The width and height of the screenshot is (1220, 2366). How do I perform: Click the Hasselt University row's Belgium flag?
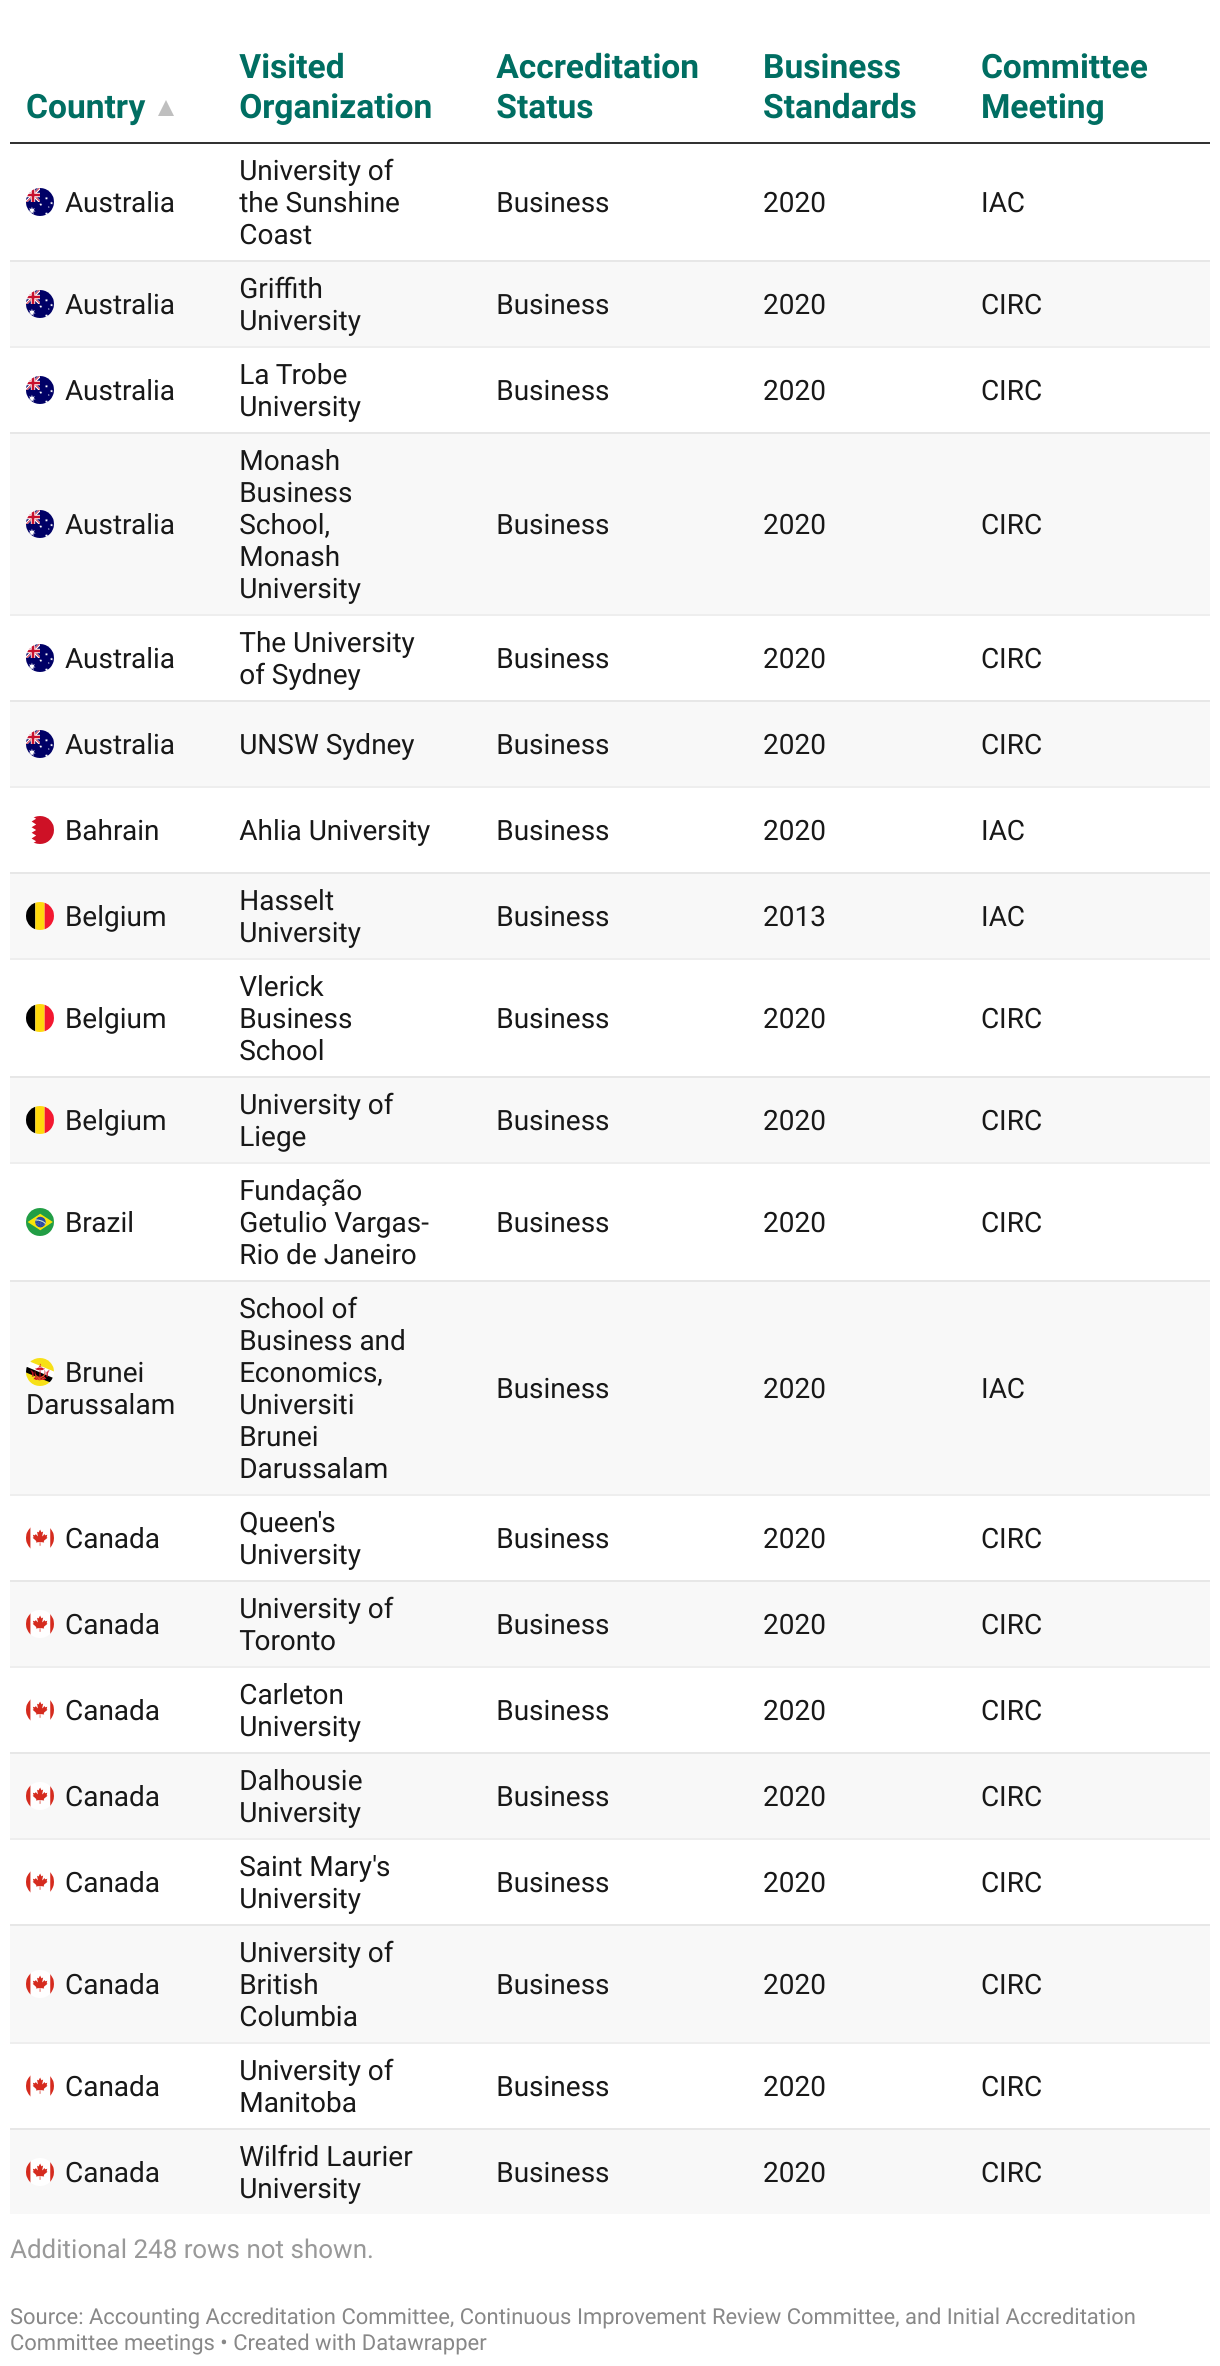(x=40, y=916)
